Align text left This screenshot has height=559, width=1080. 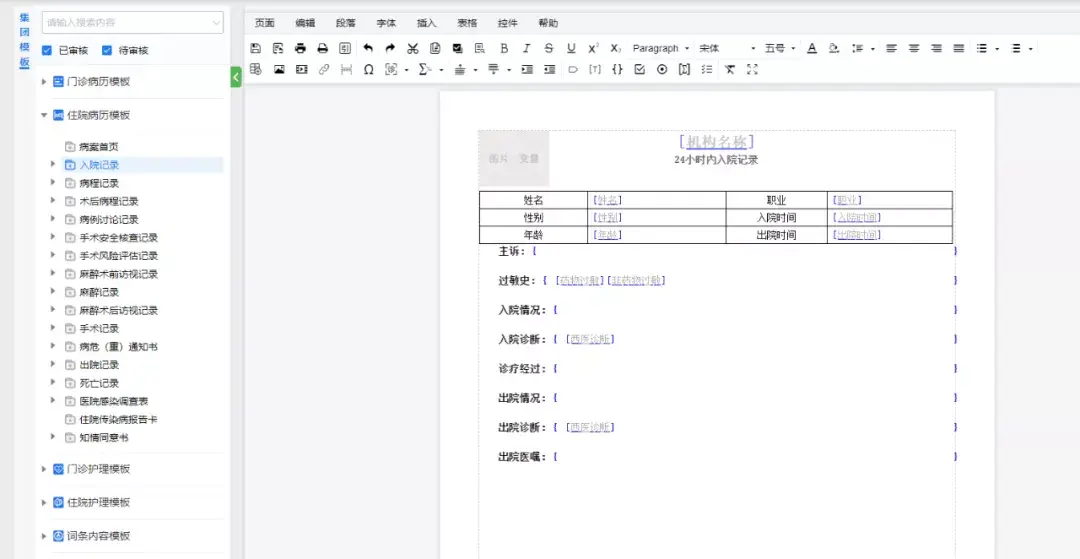(891, 48)
